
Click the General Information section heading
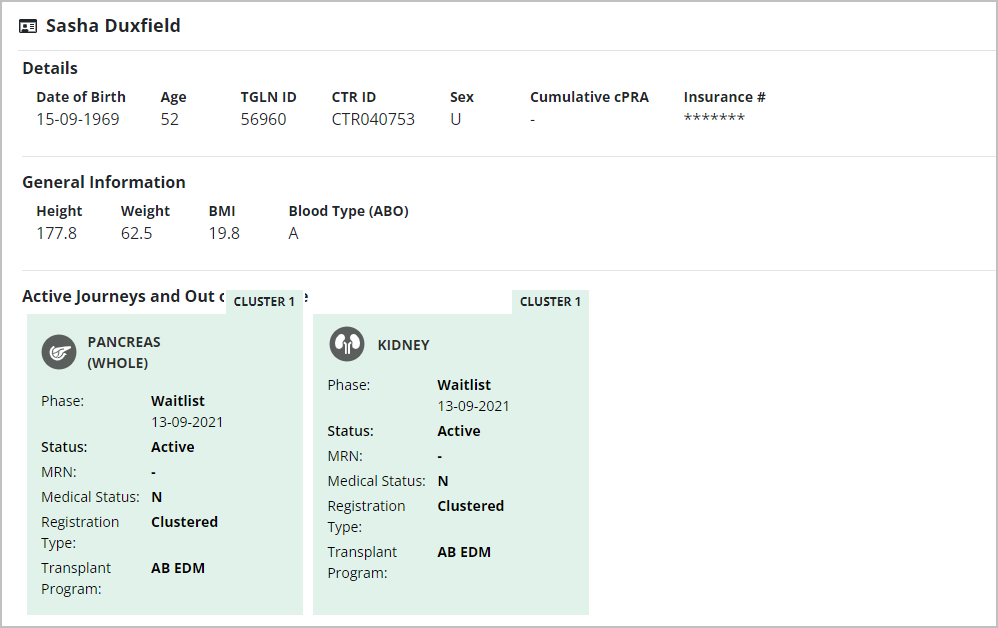(x=104, y=182)
